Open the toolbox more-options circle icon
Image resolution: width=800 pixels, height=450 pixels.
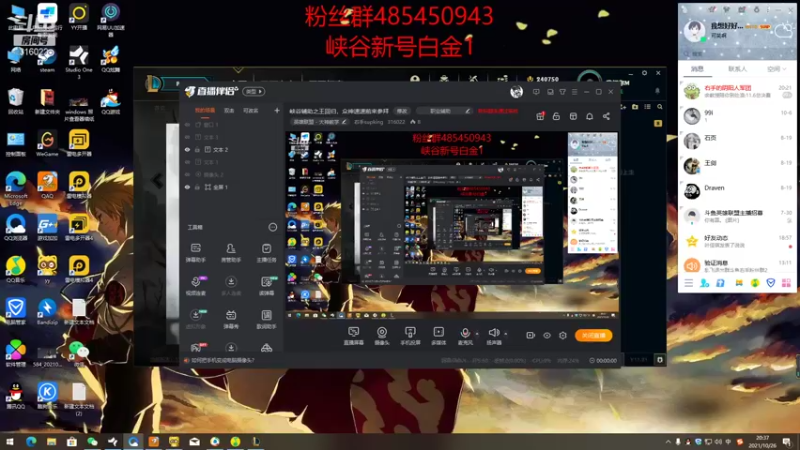tap(273, 227)
